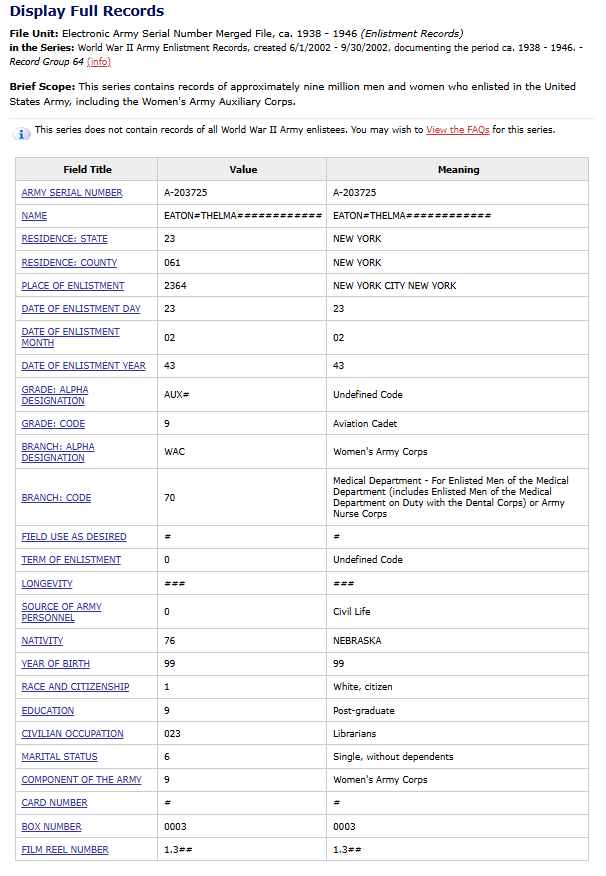Image resolution: width=606 pixels, height=876 pixels.
Task: Click the NAME field title link
Action: [x=34, y=216]
